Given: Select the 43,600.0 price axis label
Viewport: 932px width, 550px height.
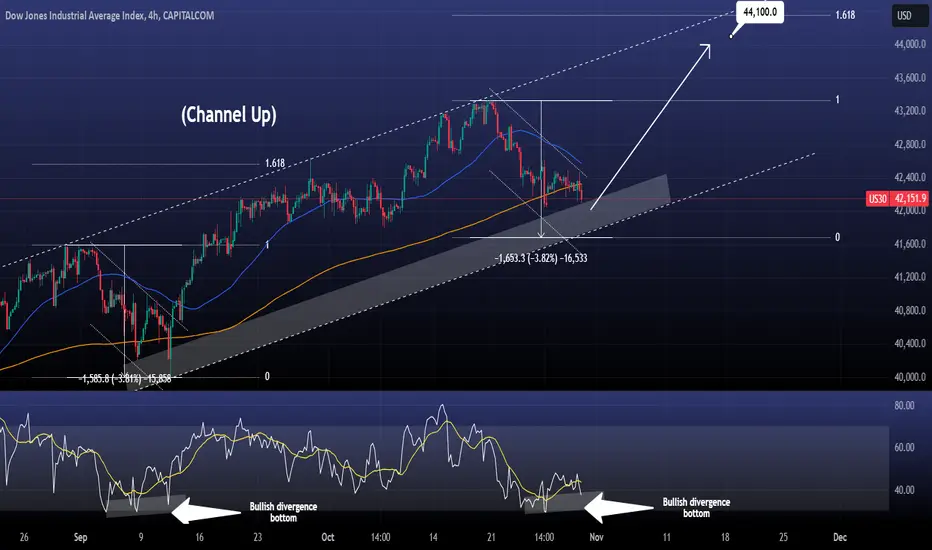Looking at the screenshot, I should [910, 77].
